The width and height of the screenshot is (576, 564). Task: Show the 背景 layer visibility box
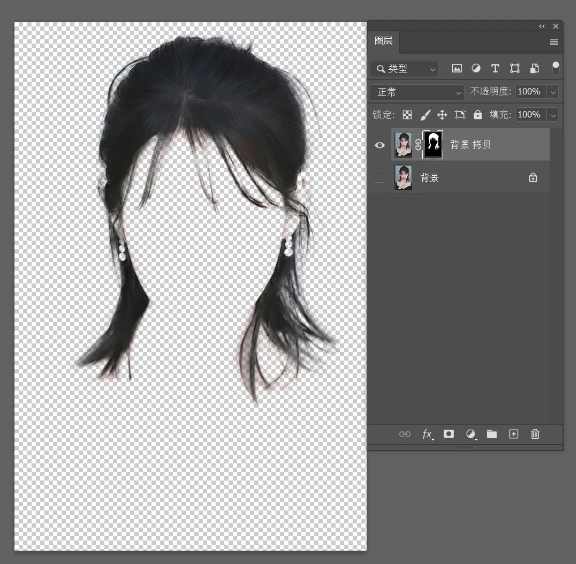tap(379, 178)
